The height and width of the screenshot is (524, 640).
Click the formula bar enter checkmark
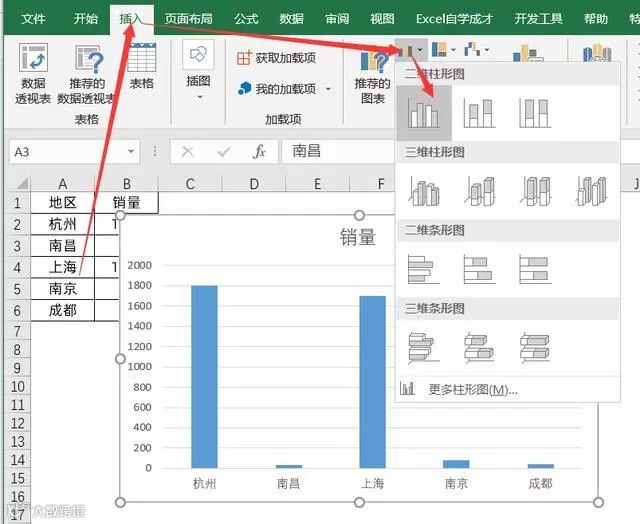click(x=224, y=152)
